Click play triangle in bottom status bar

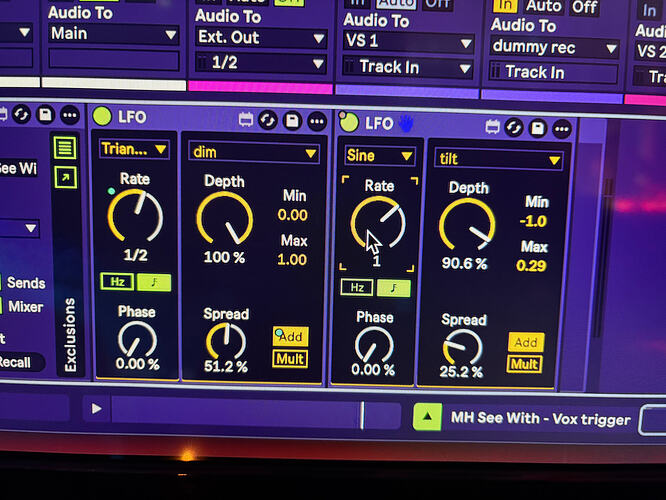point(96,409)
